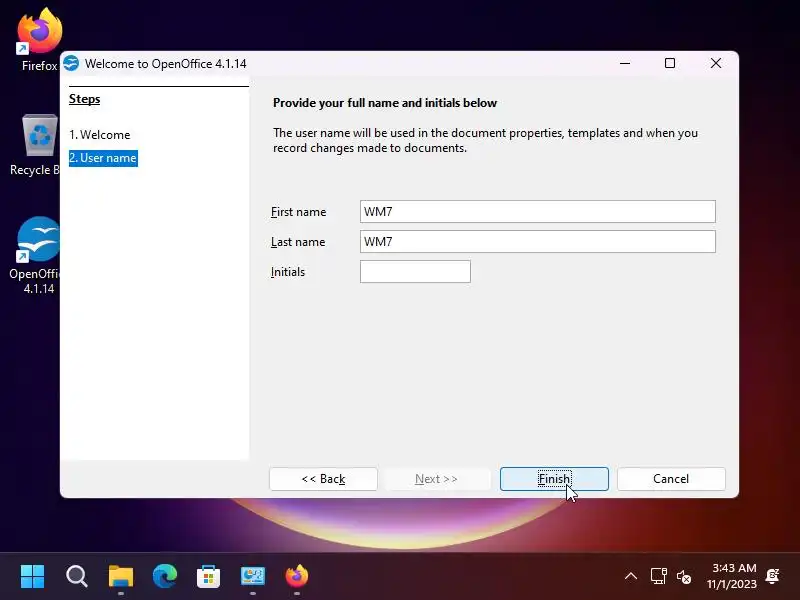Focus the First name input field
The image size is (800, 600).
pos(538,211)
